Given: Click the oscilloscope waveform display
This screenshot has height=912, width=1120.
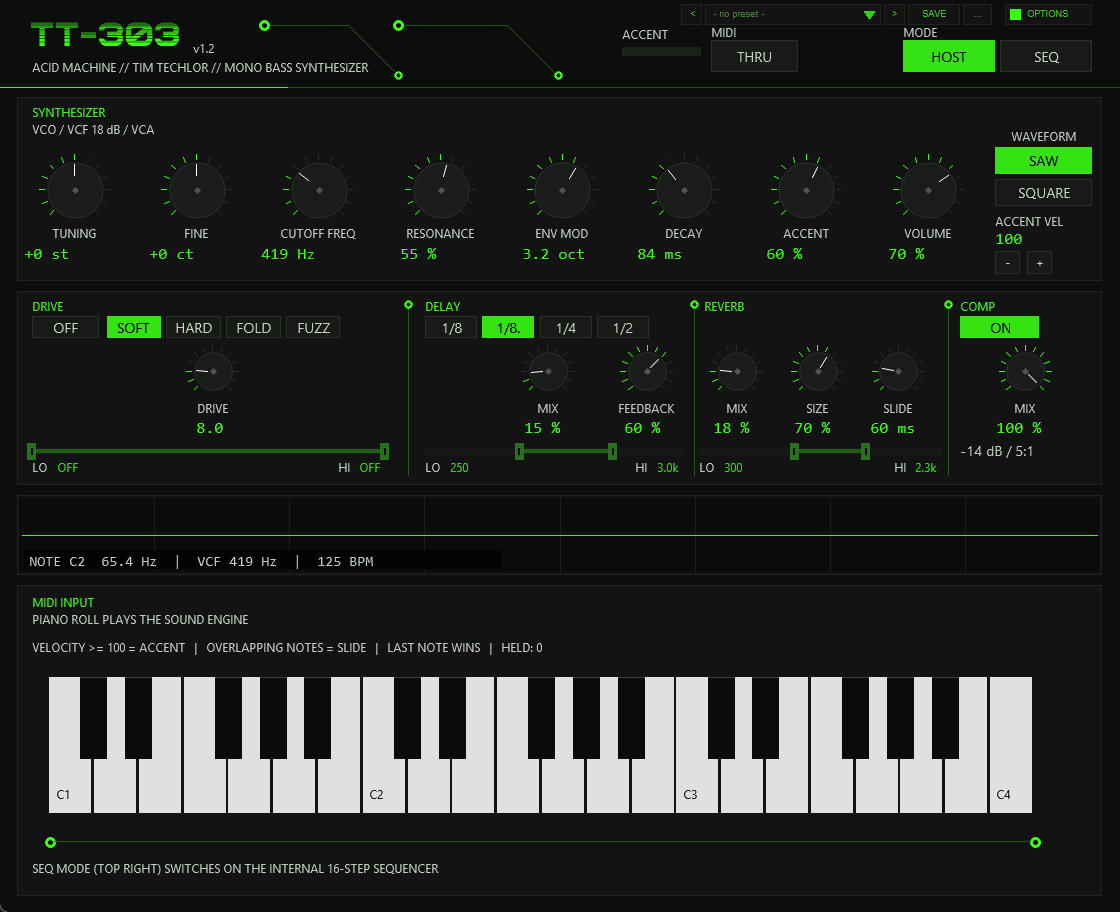Looking at the screenshot, I should click(x=559, y=535).
